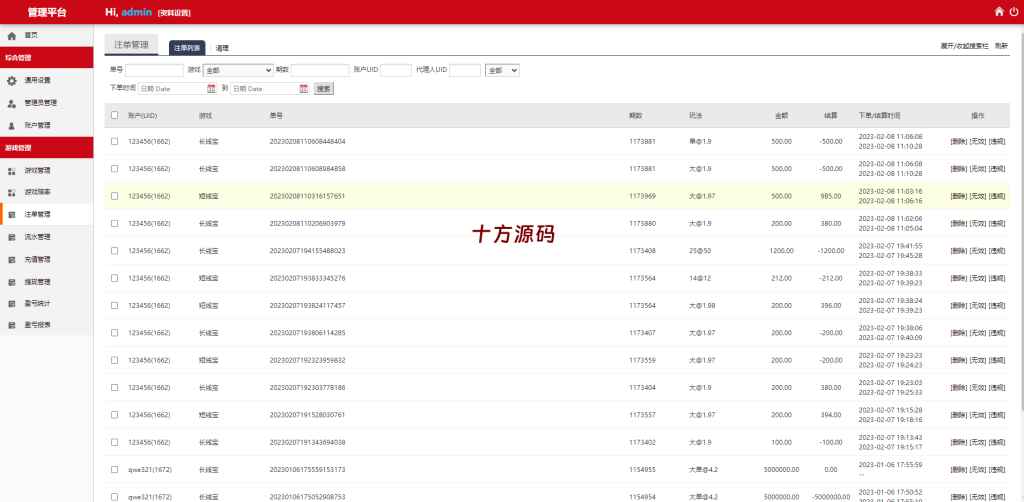Image resolution: width=1024 pixels, height=502 pixels.
Task: Check the row for order 20230208110316157651
Action: coord(115,196)
